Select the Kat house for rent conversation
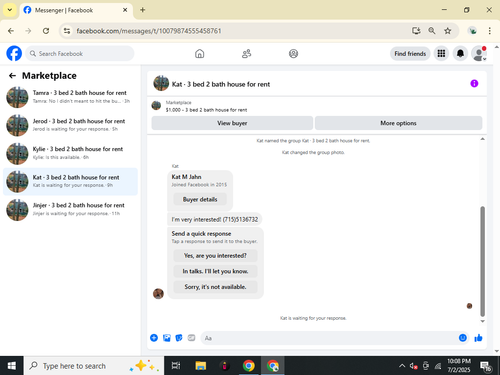The height and width of the screenshot is (375, 500). click(70, 181)
